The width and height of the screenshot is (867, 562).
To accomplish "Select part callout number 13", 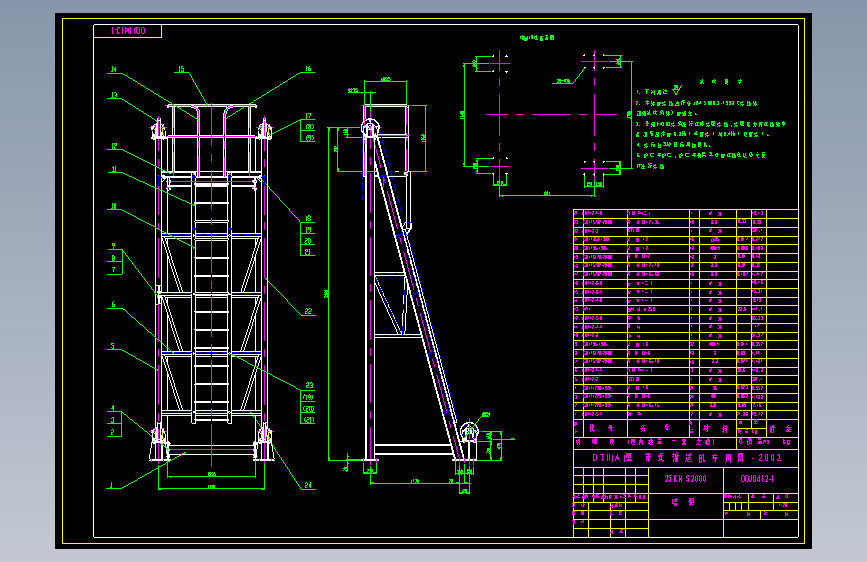I will coord(113,95).
